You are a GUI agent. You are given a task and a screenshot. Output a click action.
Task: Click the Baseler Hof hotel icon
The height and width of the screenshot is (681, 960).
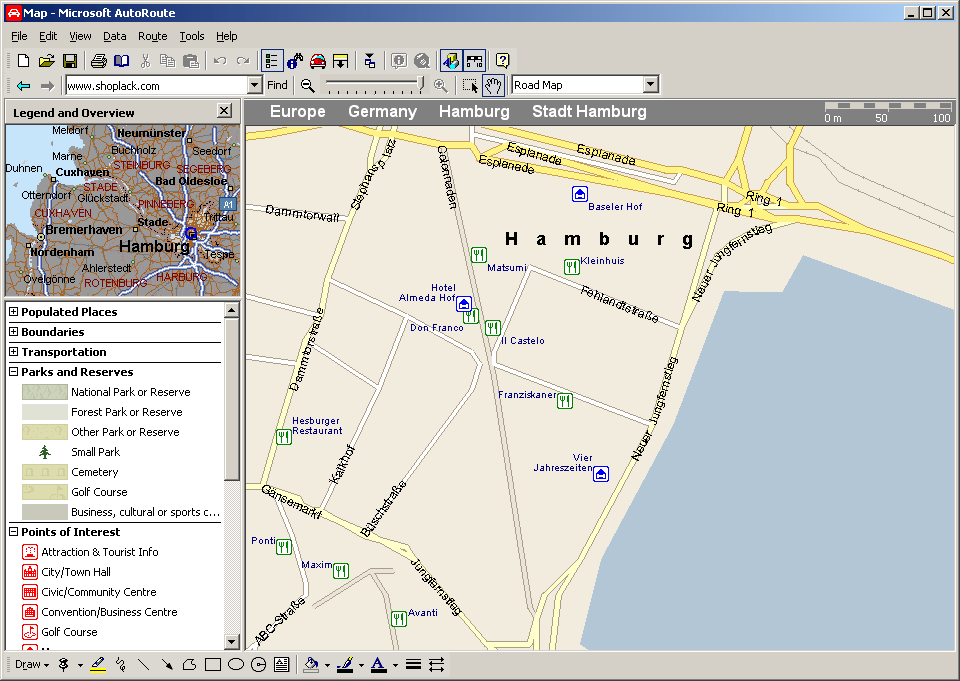580,194
